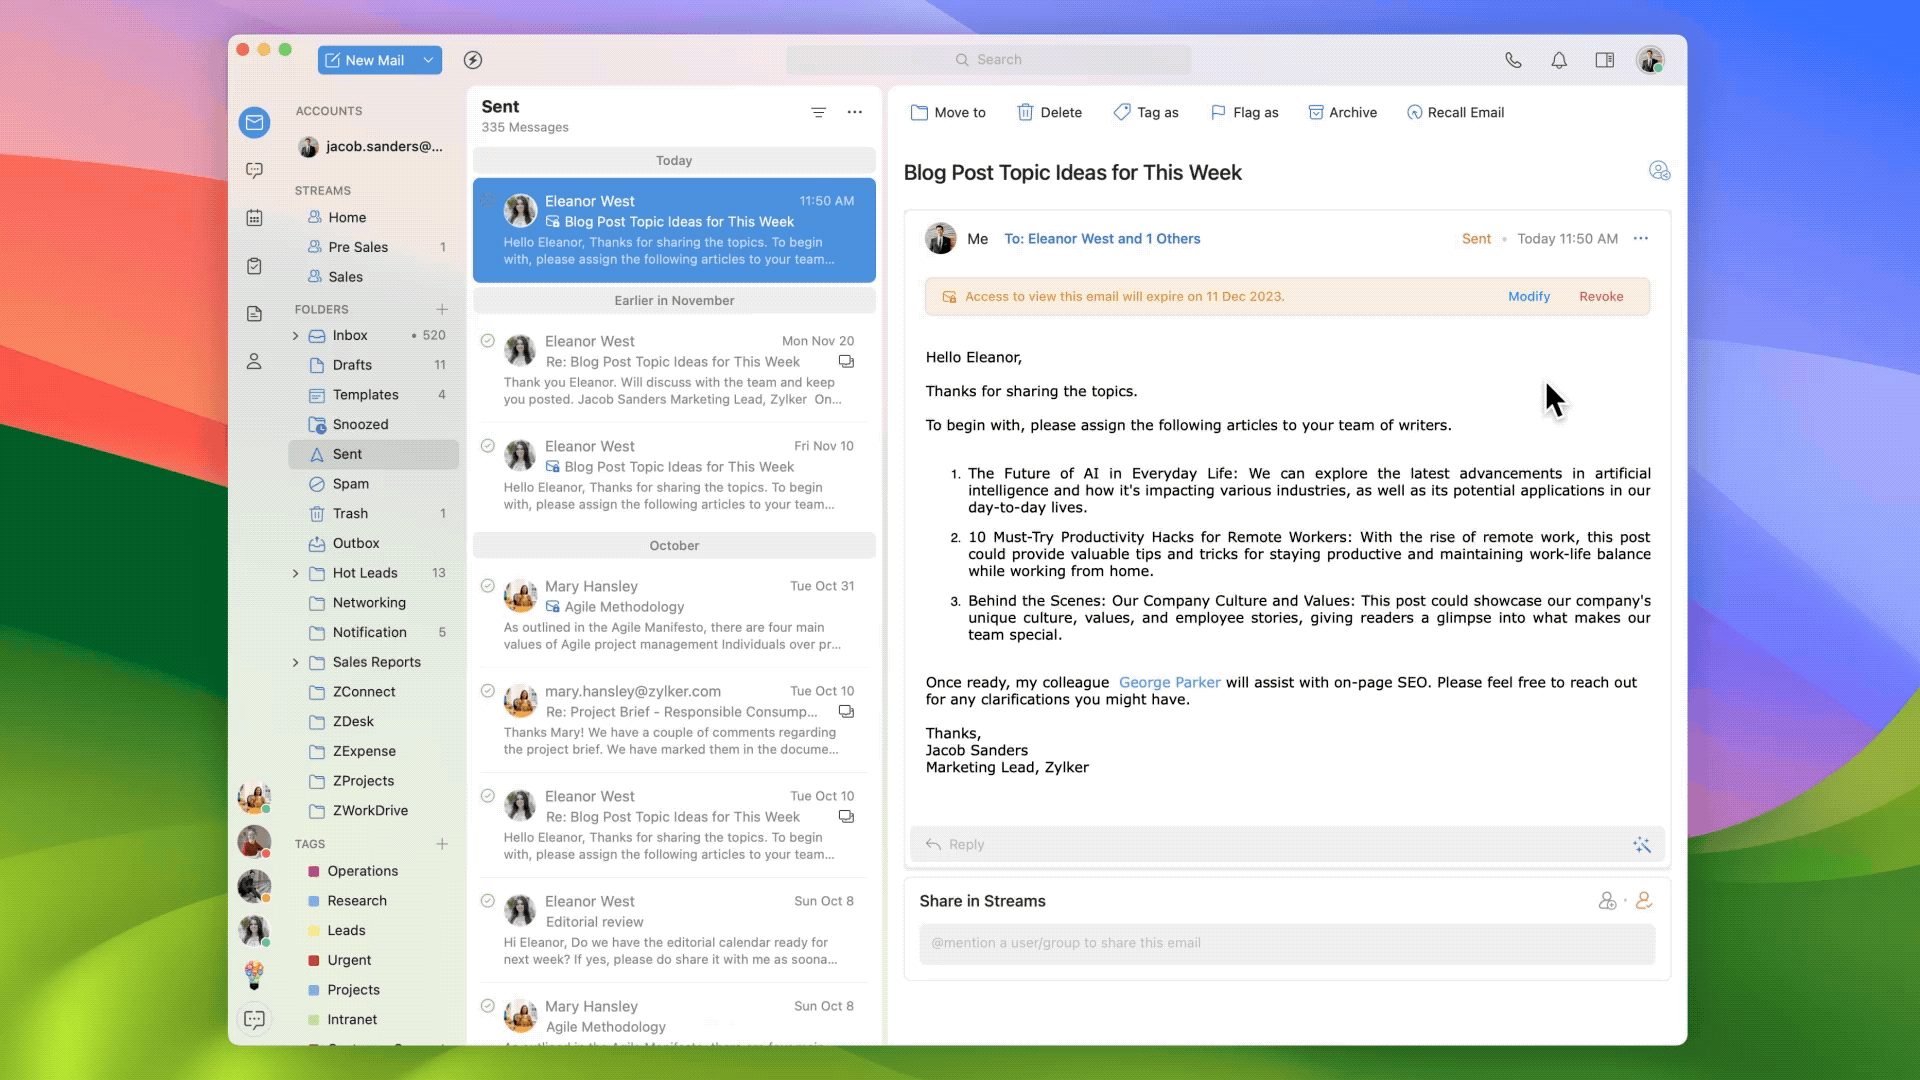
Task: Toggle the sidebar layout panel icon
Action: point(1605,60)
